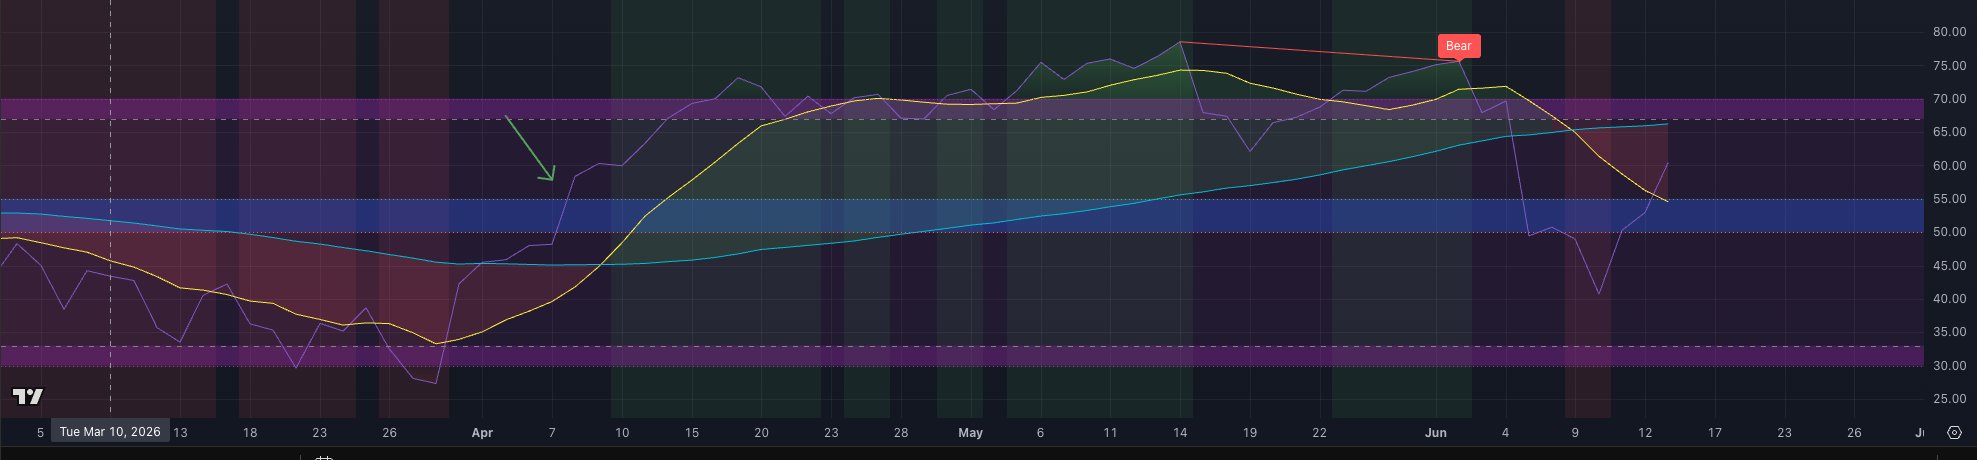Click the 11 date on time axis
Screen dimensions: 1977x460
1110,433
